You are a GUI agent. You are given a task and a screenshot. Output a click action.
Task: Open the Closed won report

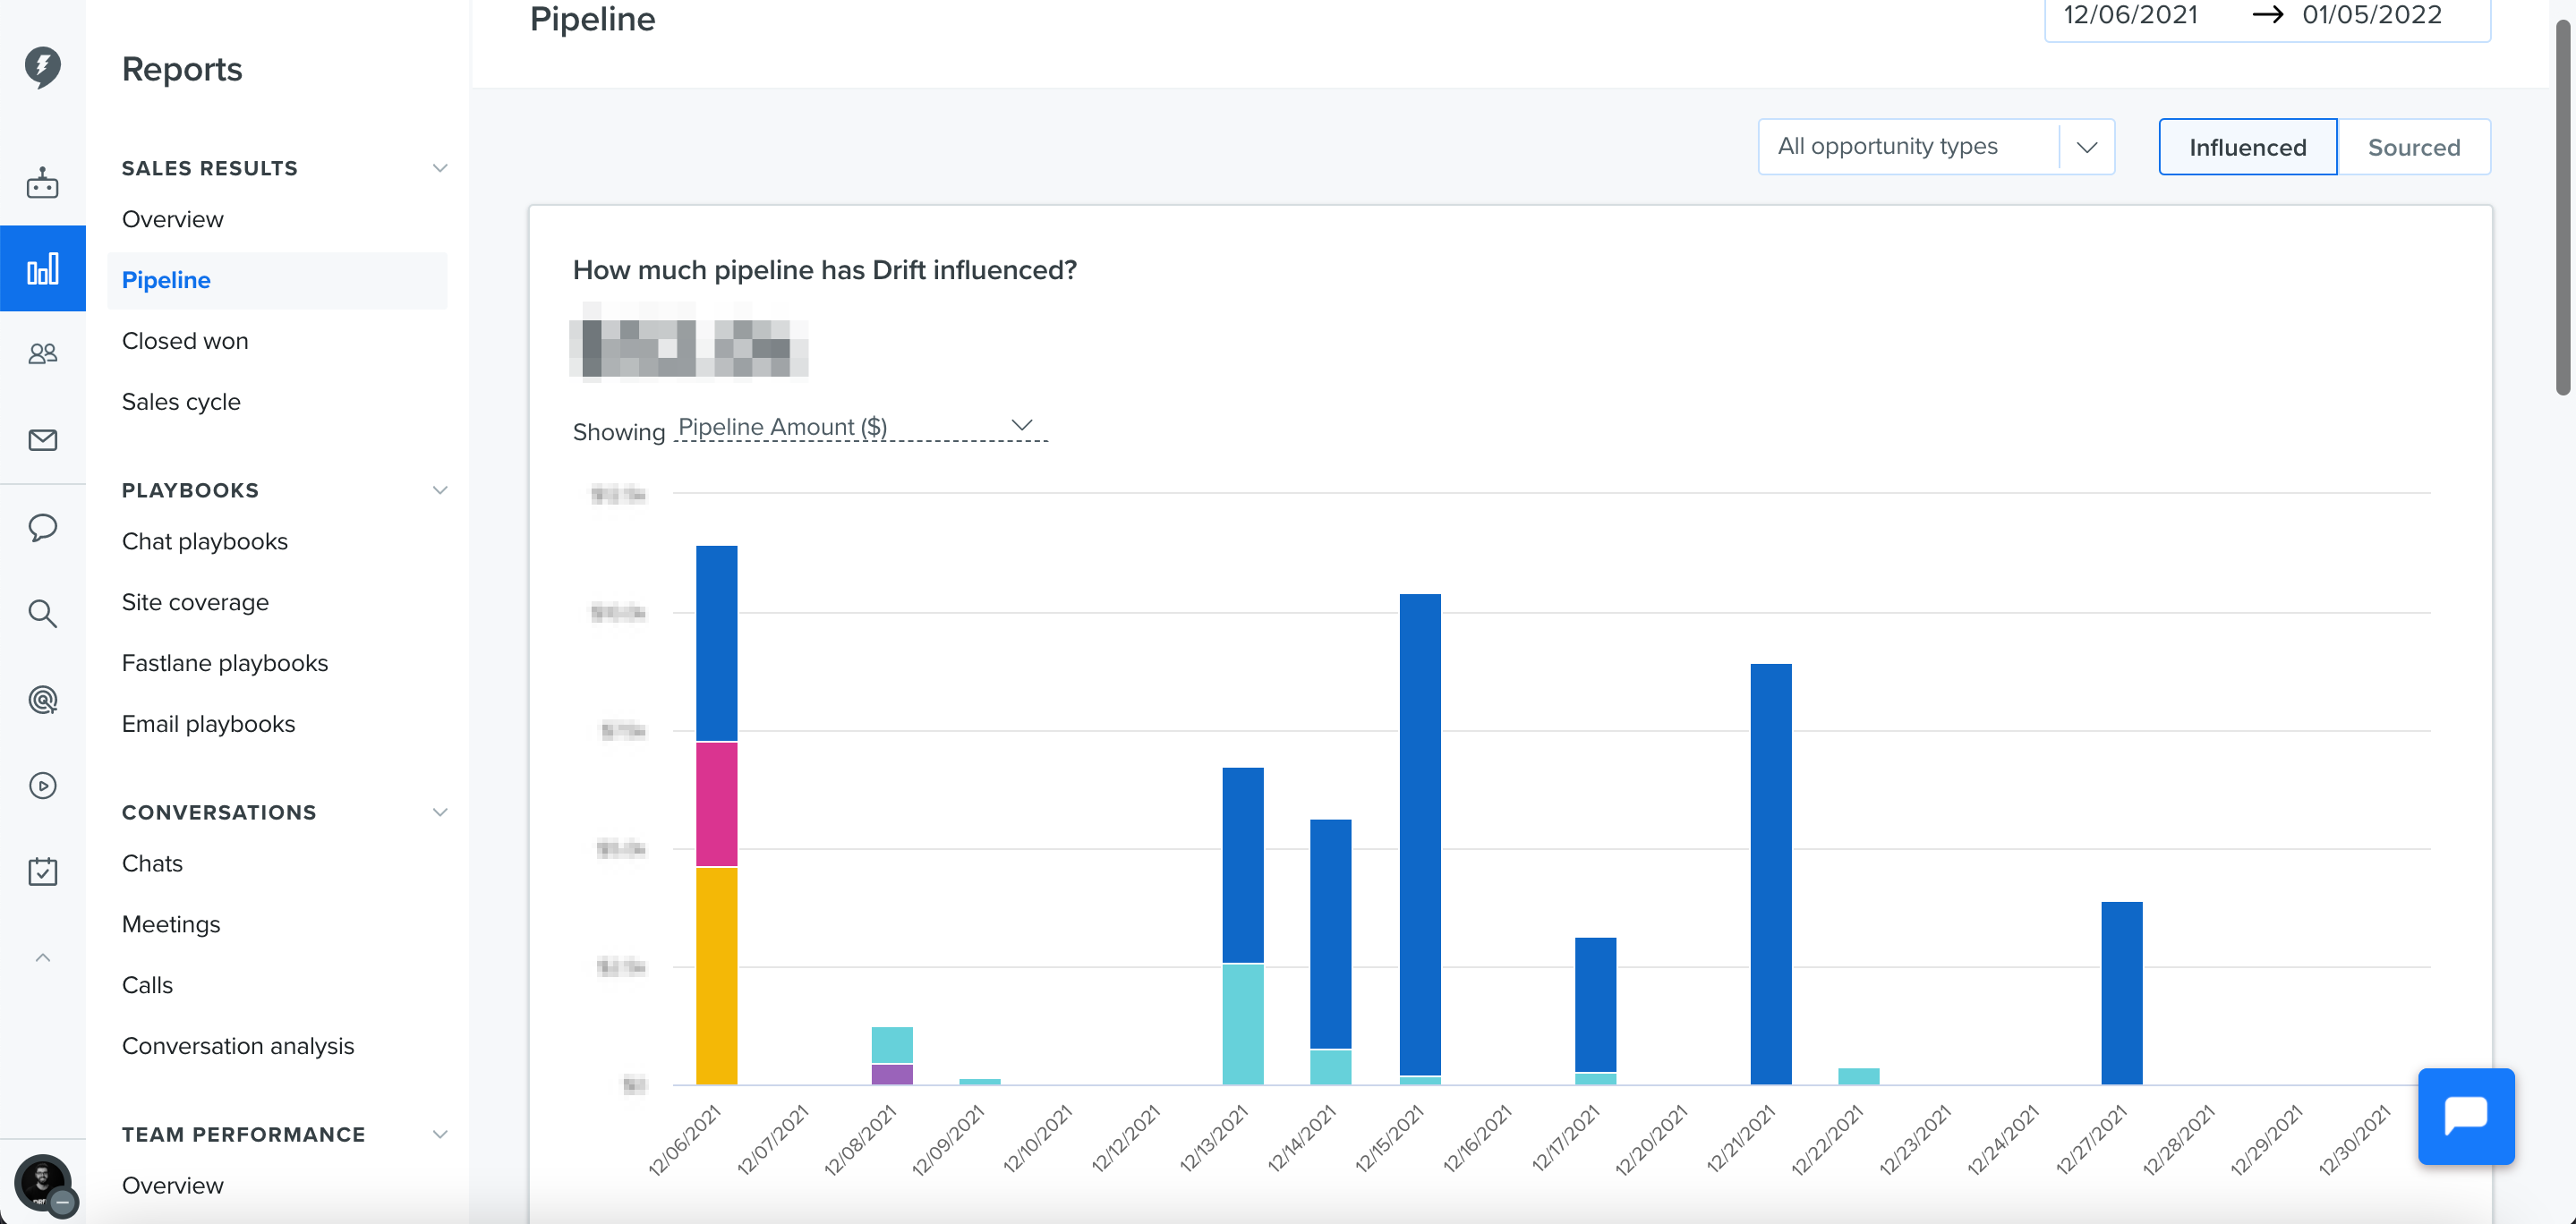click(185, 341)
